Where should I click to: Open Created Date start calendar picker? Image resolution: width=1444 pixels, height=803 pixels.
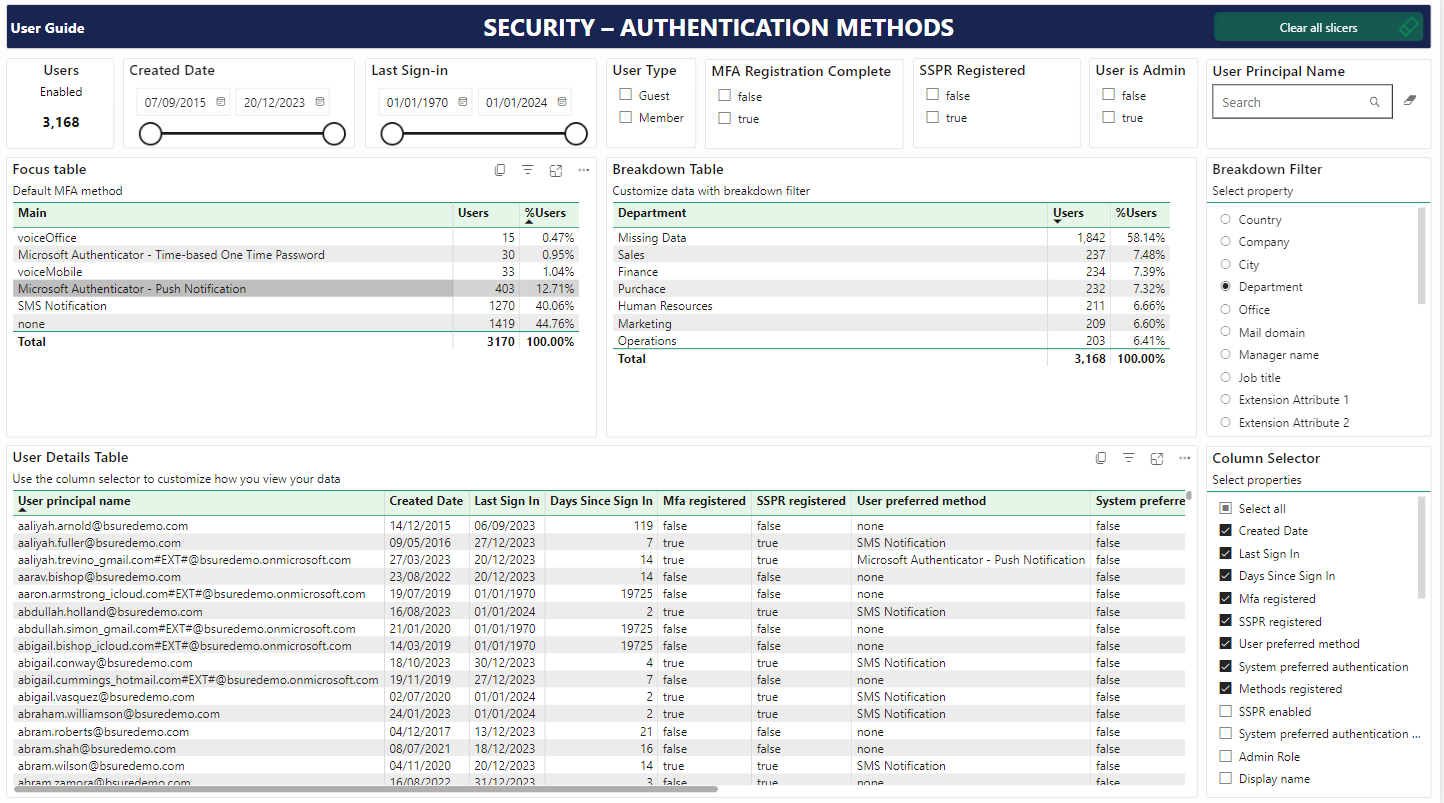click(220, 102)
